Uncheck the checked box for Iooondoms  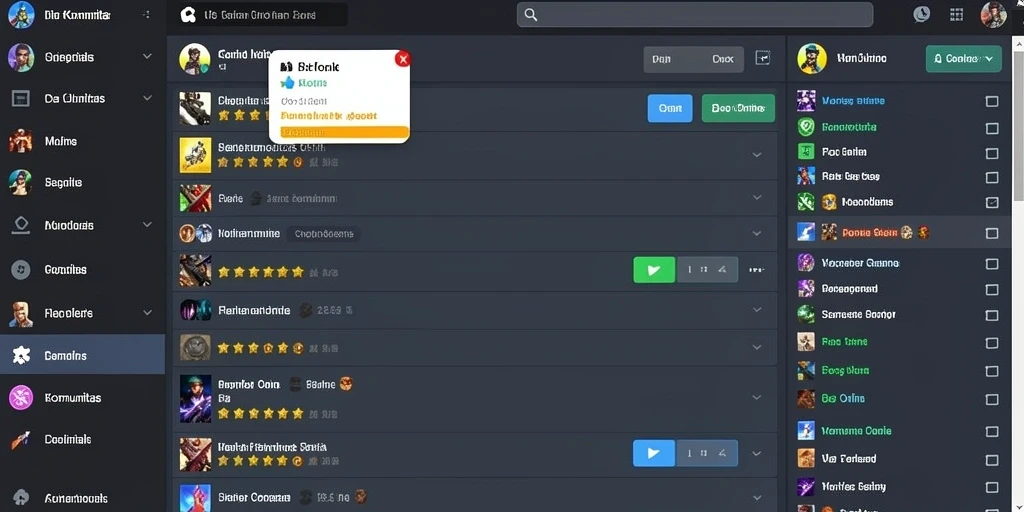[x=991, y=203]
